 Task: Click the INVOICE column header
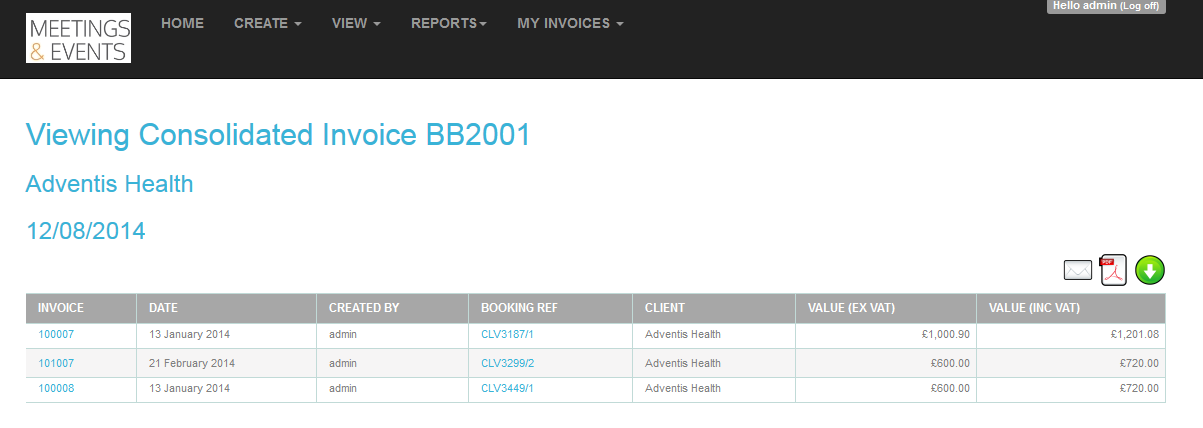pos(81,308)
